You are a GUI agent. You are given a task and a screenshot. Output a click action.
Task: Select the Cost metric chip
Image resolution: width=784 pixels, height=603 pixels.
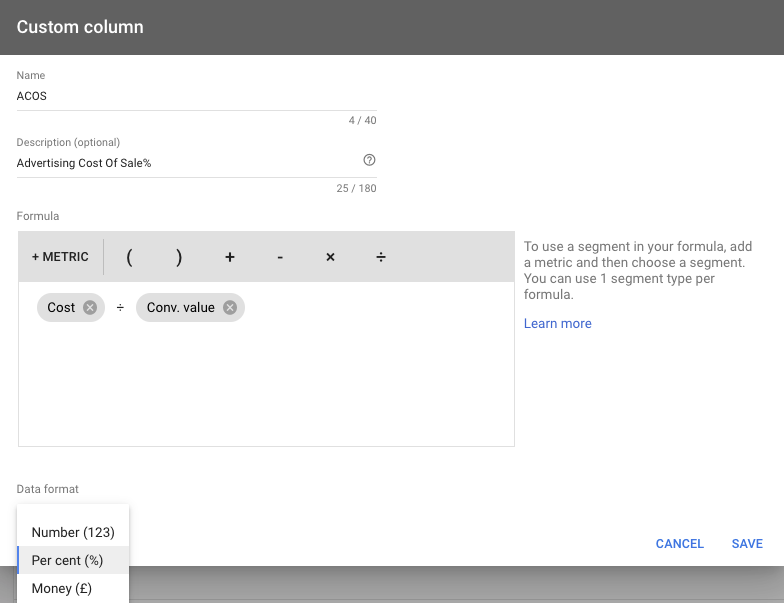61,308
